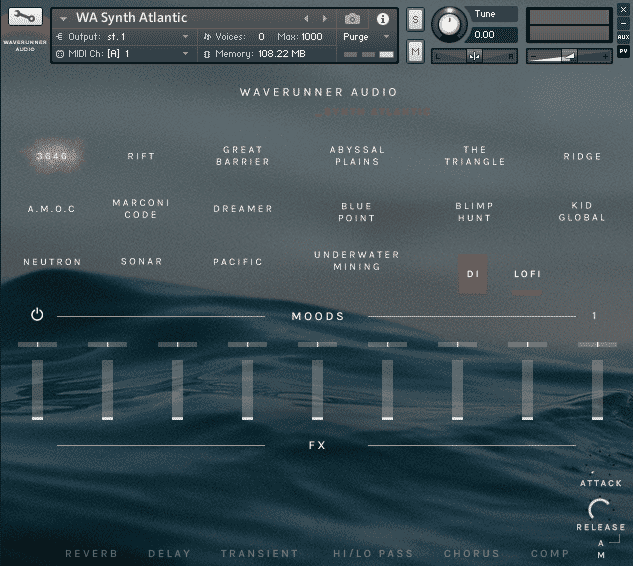The image size is (633, 566).
Task: Expand the instrument header dropdown arrow
Action: tap(63, 19)
